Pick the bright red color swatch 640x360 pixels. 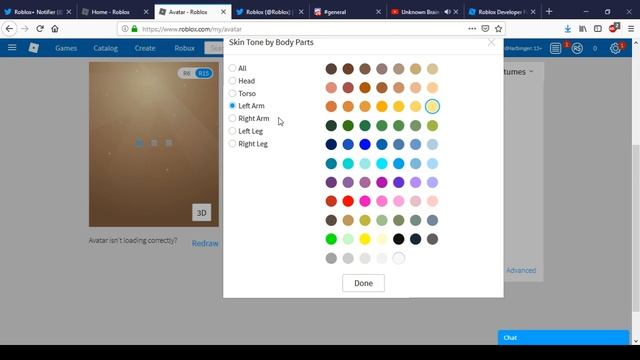348,201
